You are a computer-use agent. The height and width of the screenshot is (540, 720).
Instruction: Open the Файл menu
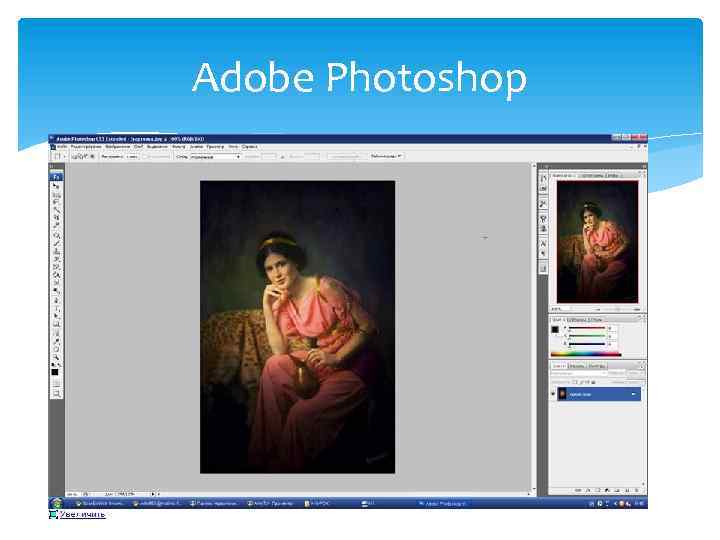(x=62, y=147)
